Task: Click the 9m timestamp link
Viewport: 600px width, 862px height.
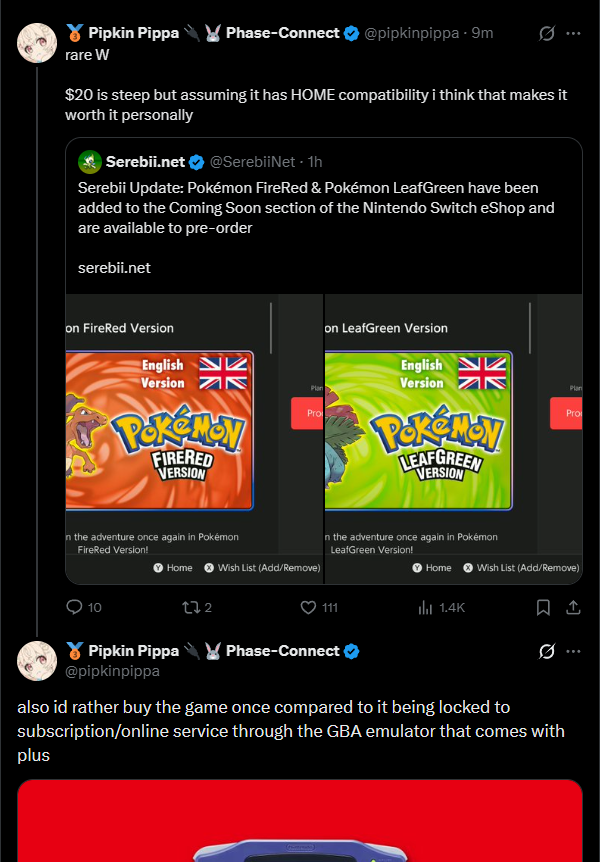Action: tap(482, 33)
